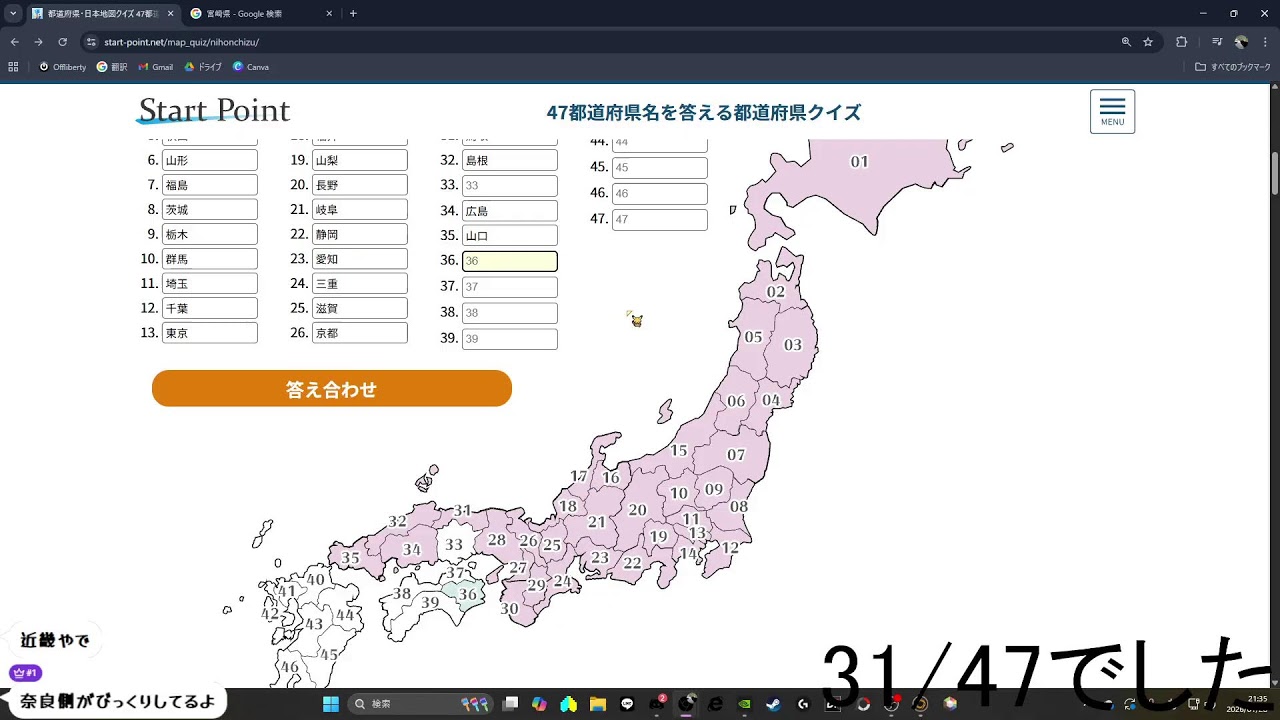
Task: Go back in browser history
Action: point(14,42)
